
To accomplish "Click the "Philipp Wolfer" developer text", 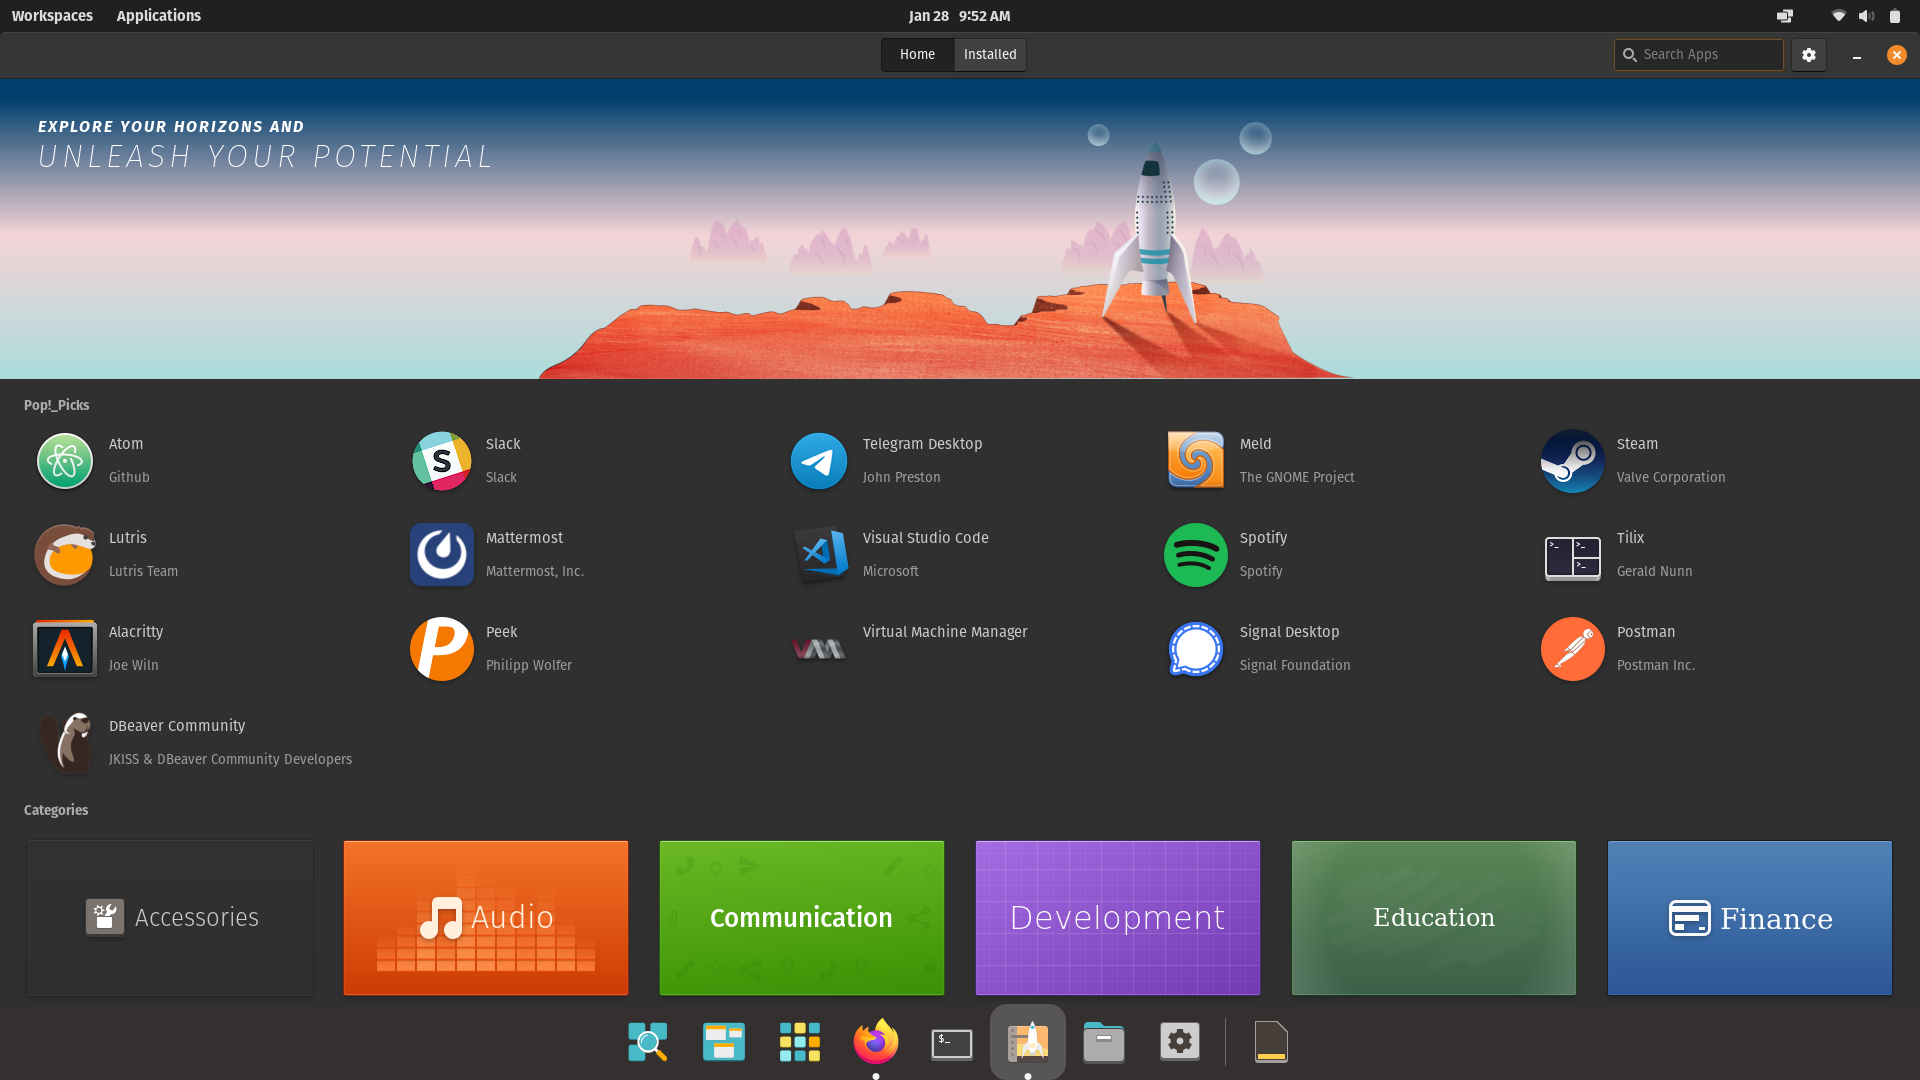I will click(x=529, y=666).
